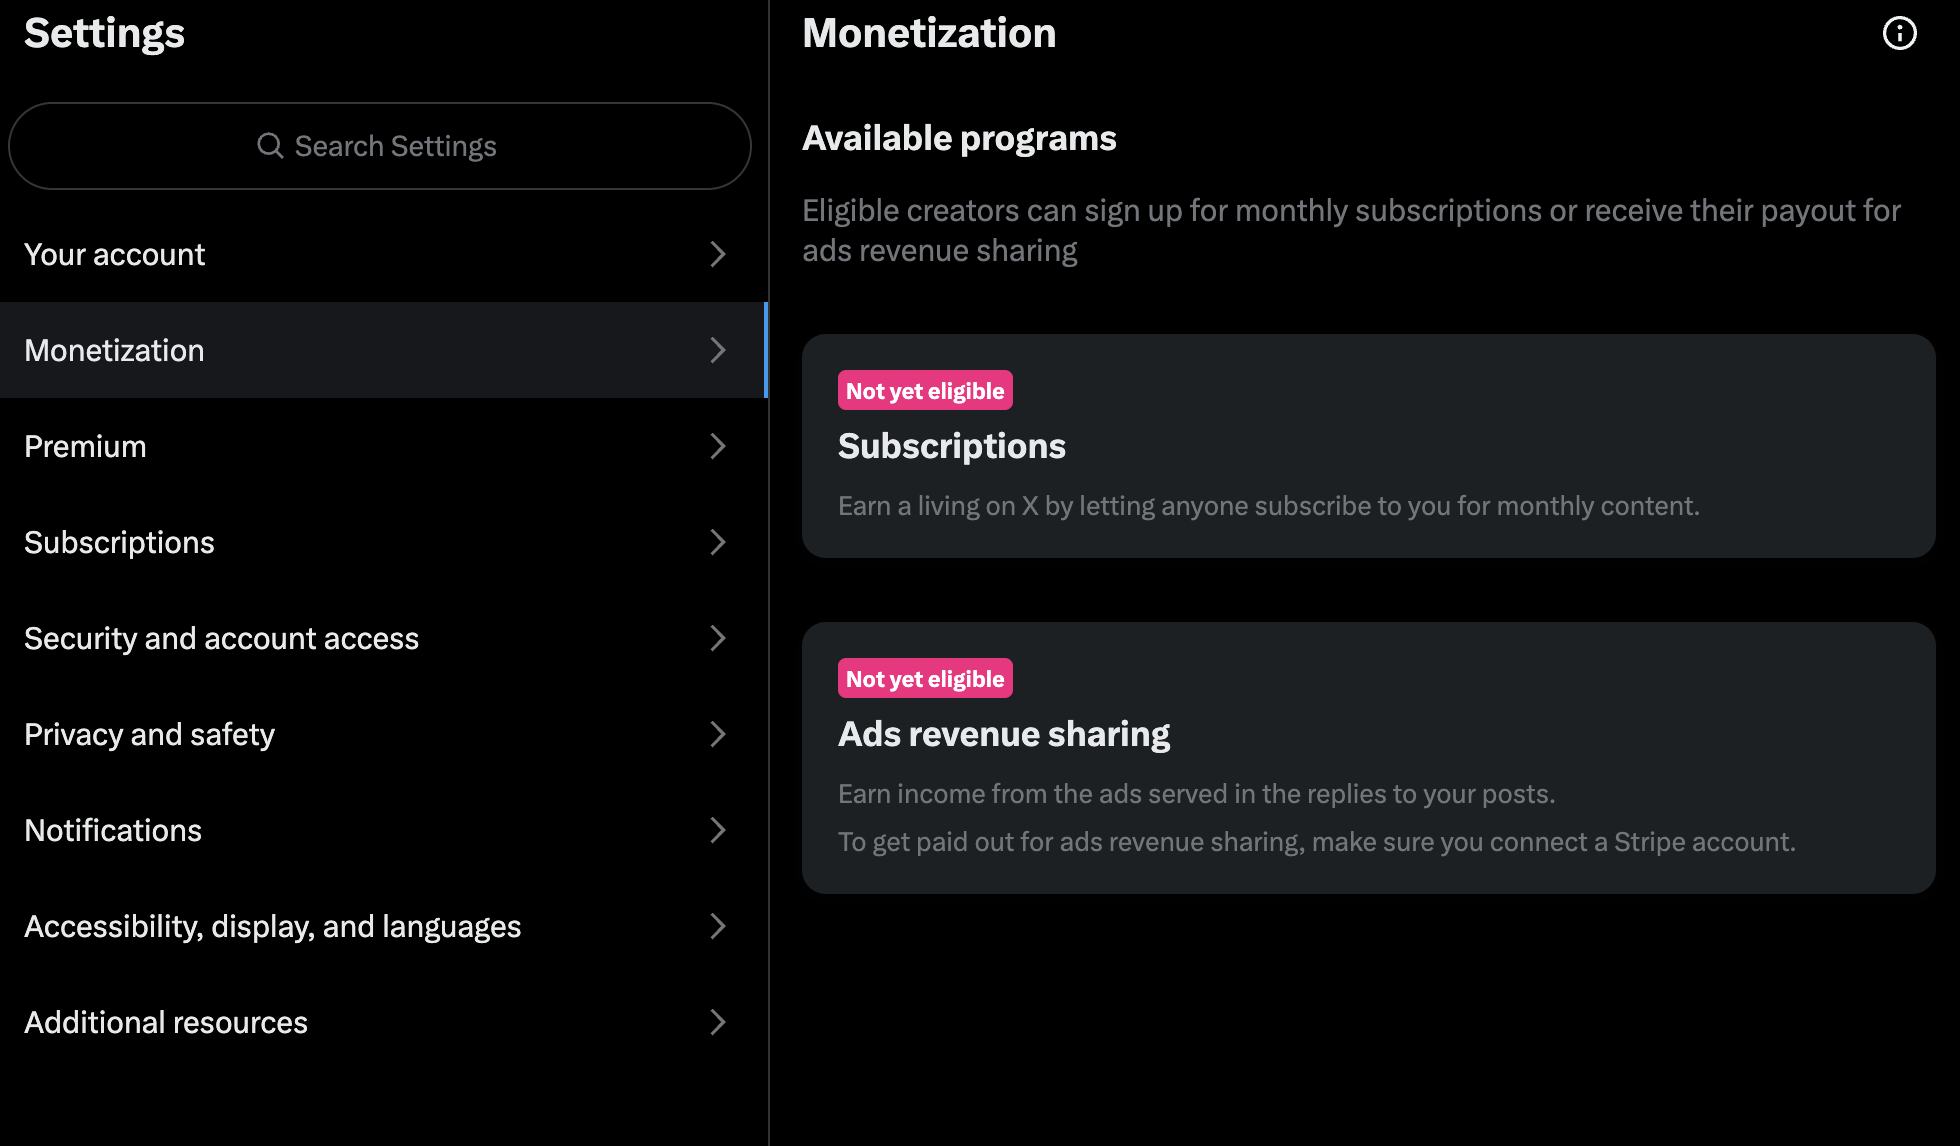Click the Notifications chevron arrow

tap(718, 830)
